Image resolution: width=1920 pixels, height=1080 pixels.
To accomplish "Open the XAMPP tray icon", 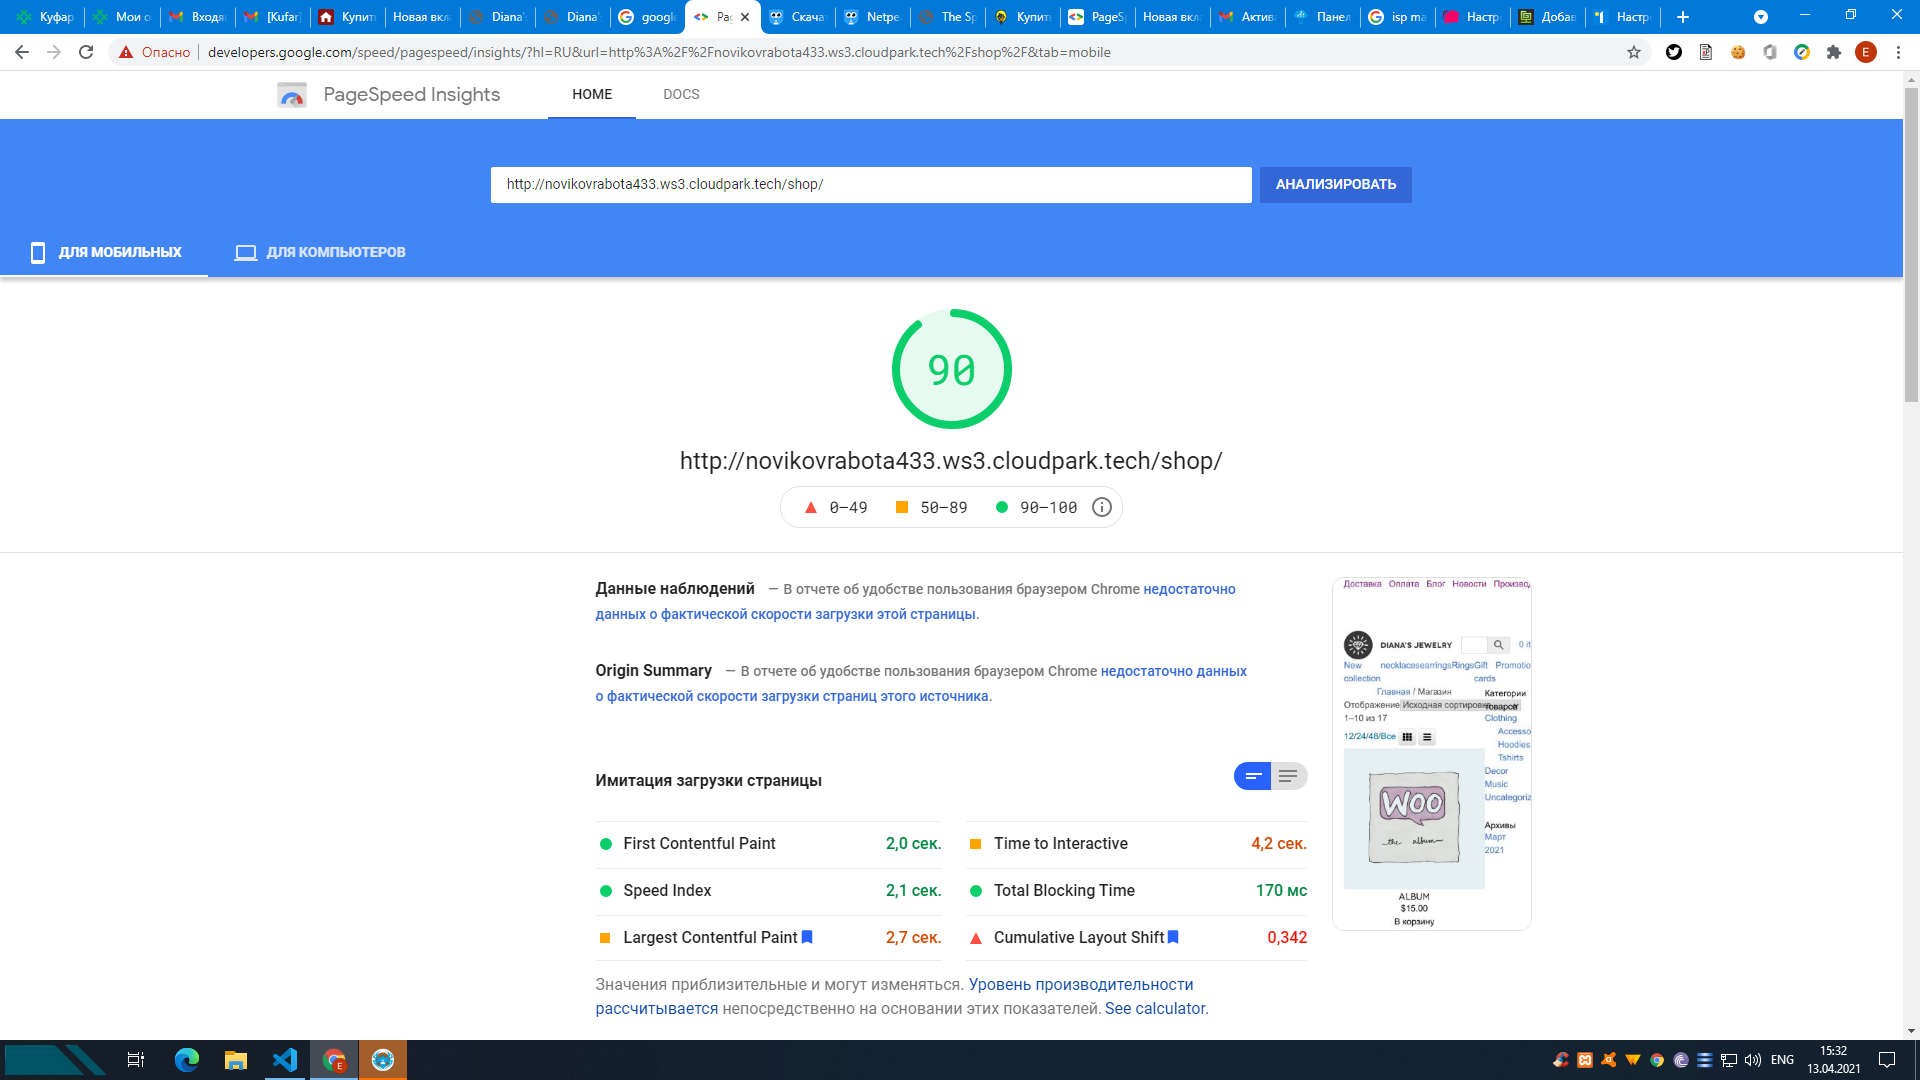I will tap(1585, 1060).
